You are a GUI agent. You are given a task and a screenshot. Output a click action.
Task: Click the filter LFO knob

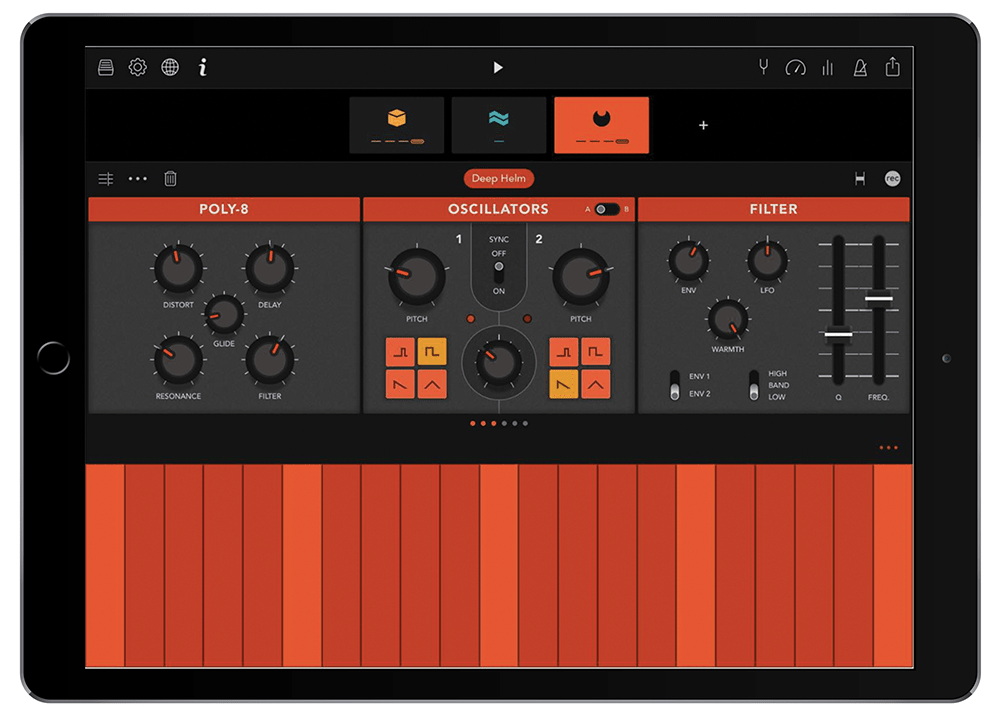click(767, 260)
